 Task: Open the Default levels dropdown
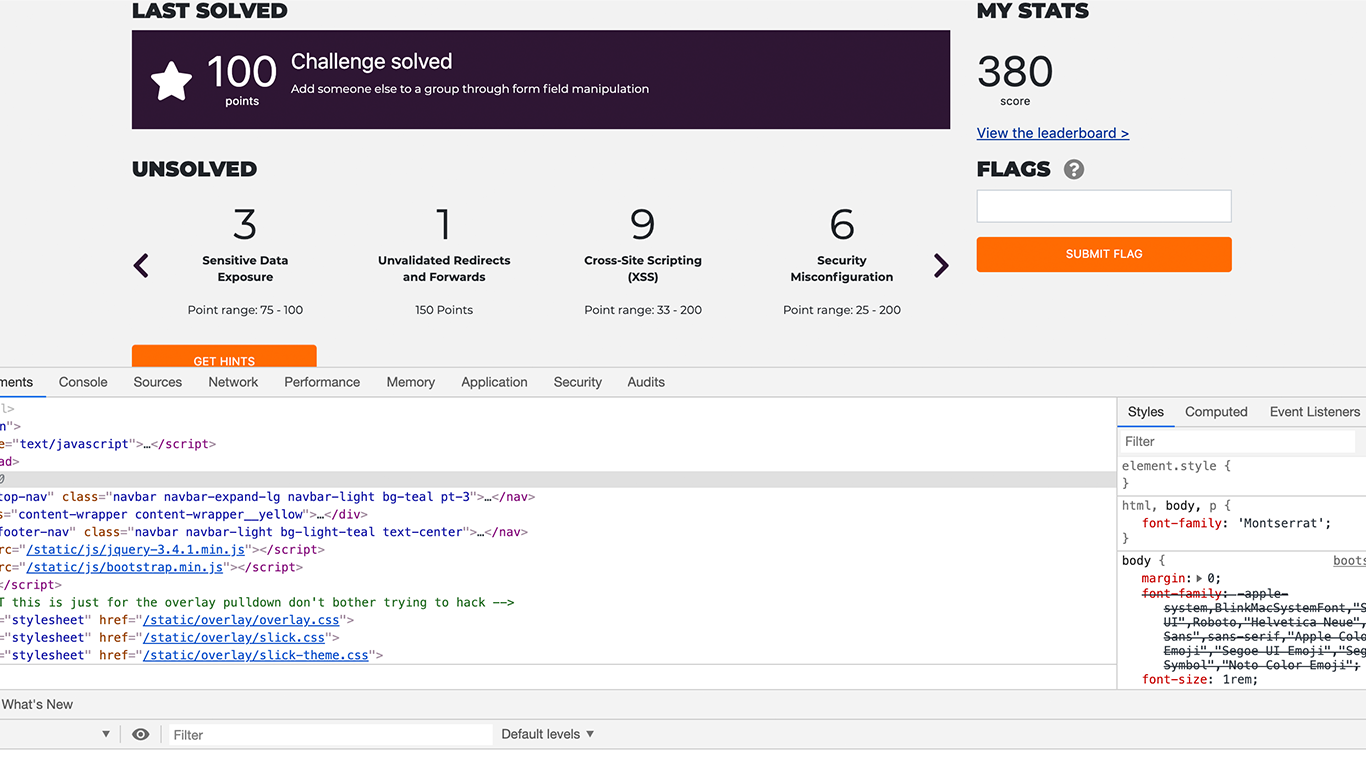pyautogui.click(x=548, y=734)
